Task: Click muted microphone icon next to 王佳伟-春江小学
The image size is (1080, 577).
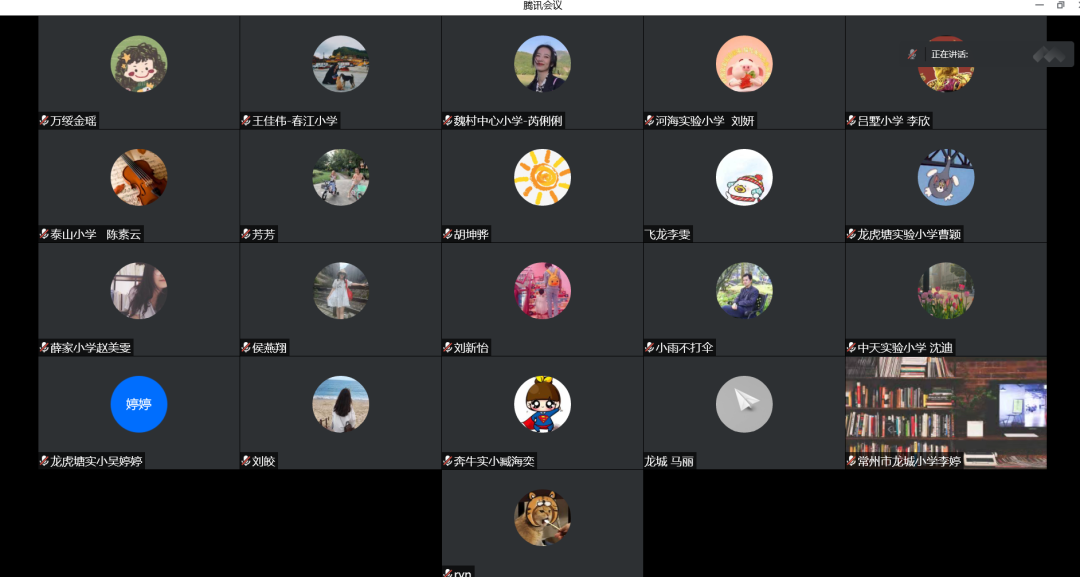Action: point(246,120)
